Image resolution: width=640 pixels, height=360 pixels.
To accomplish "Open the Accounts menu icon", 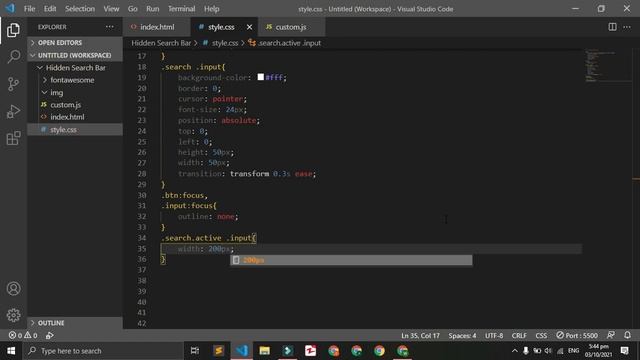I will tap(13, 289).
